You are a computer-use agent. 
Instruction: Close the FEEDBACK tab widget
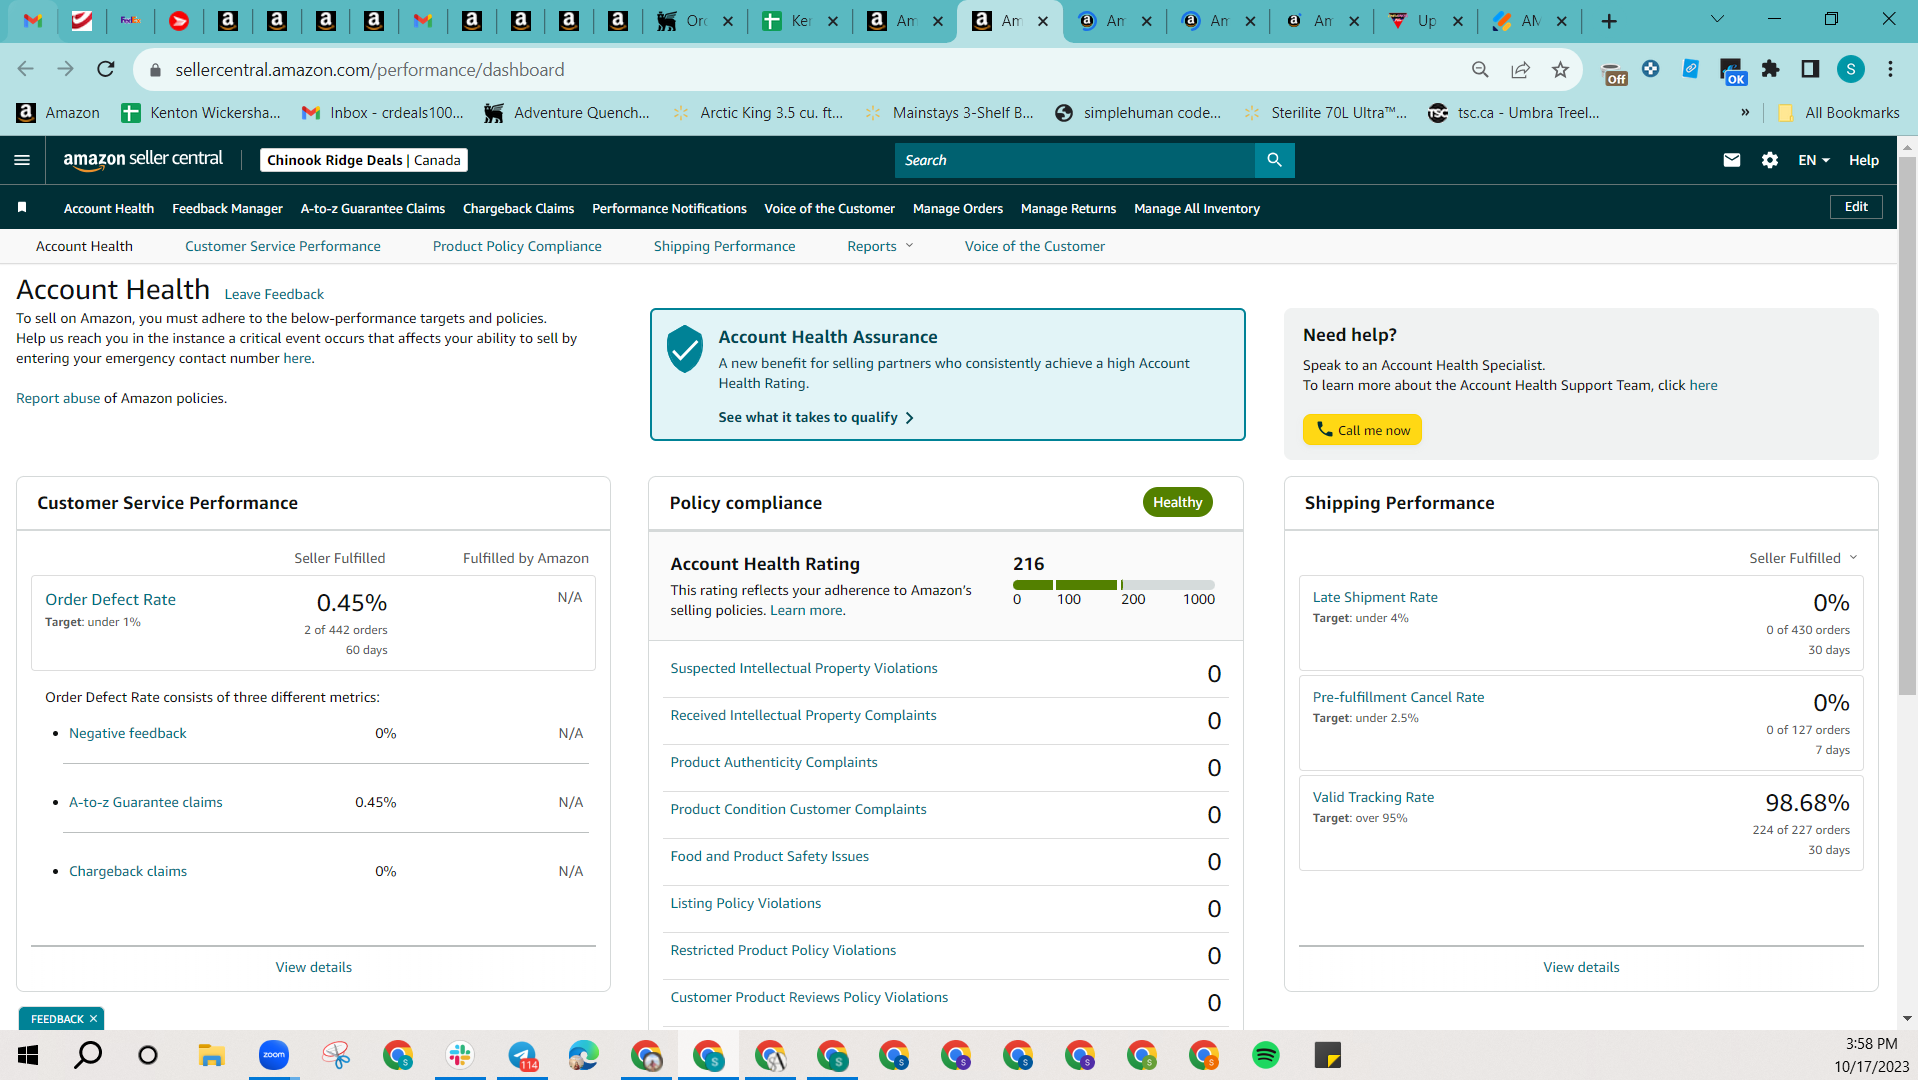[93, 1019]
